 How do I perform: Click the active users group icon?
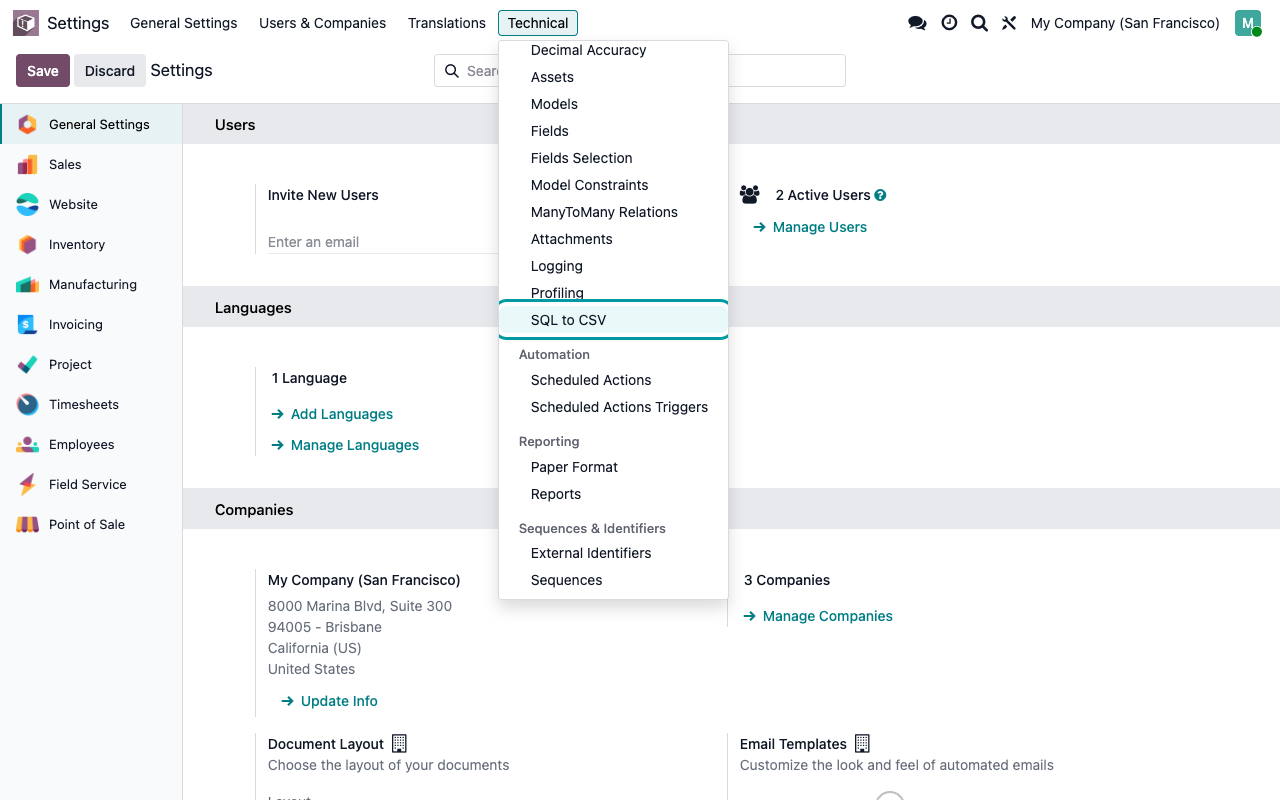point(750,194)
